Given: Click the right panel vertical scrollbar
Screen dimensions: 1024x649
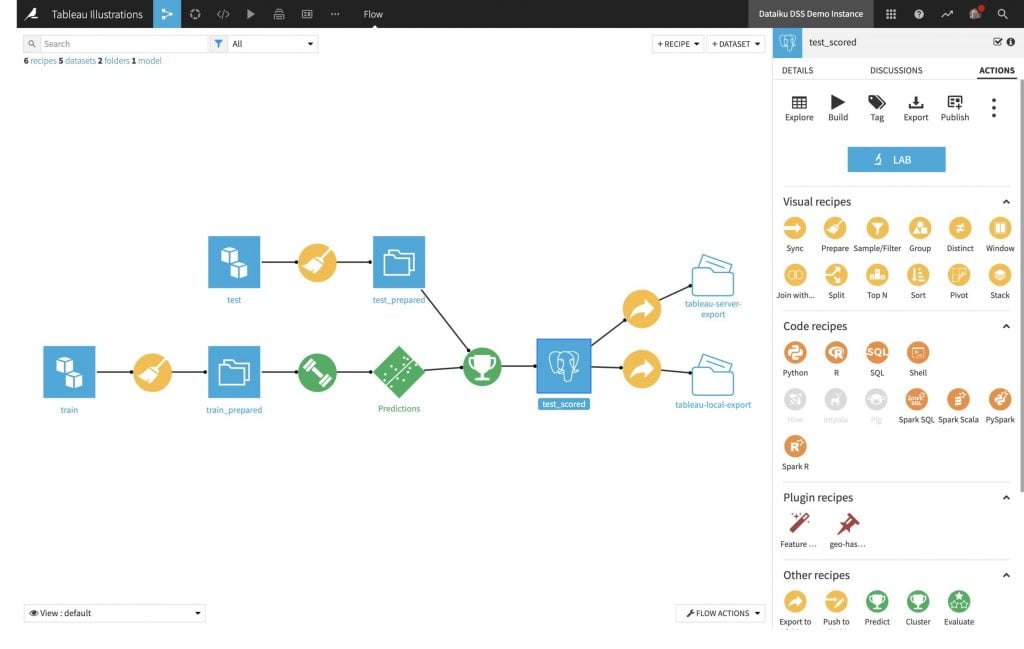Looking at the screenshot, I should (x=1021, y=285).
